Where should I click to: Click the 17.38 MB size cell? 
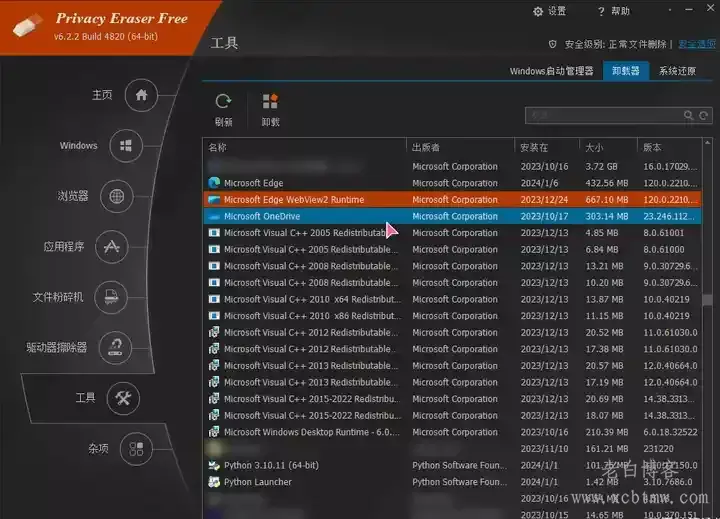point(604,349)
